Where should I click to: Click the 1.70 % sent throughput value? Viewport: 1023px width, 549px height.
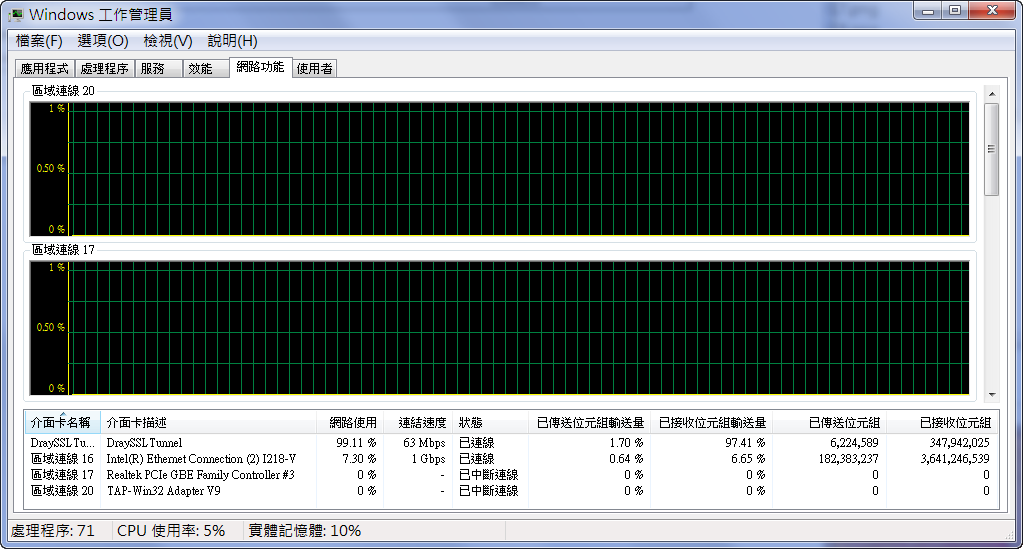pyautogui.click(x=626, y=443)
